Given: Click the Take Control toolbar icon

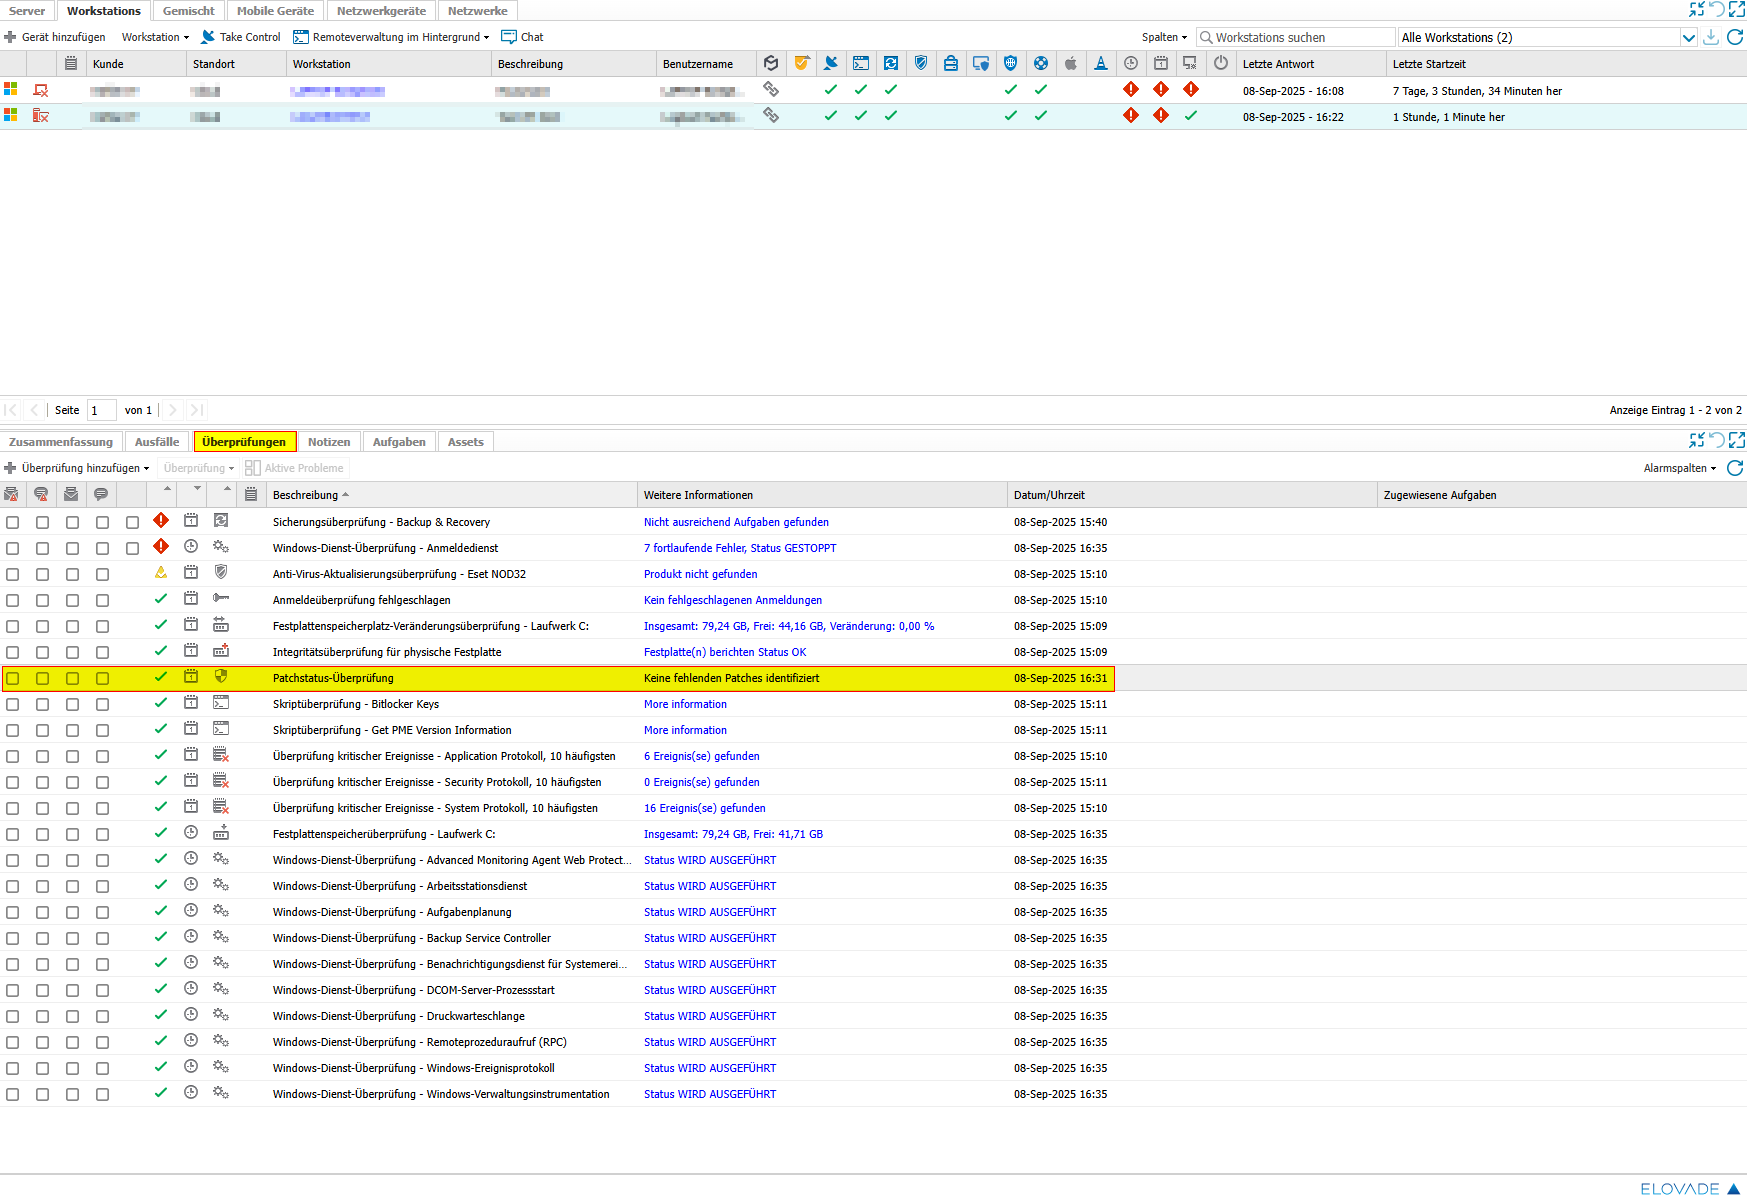Looking at the screenshot, I should coord(208,37).
